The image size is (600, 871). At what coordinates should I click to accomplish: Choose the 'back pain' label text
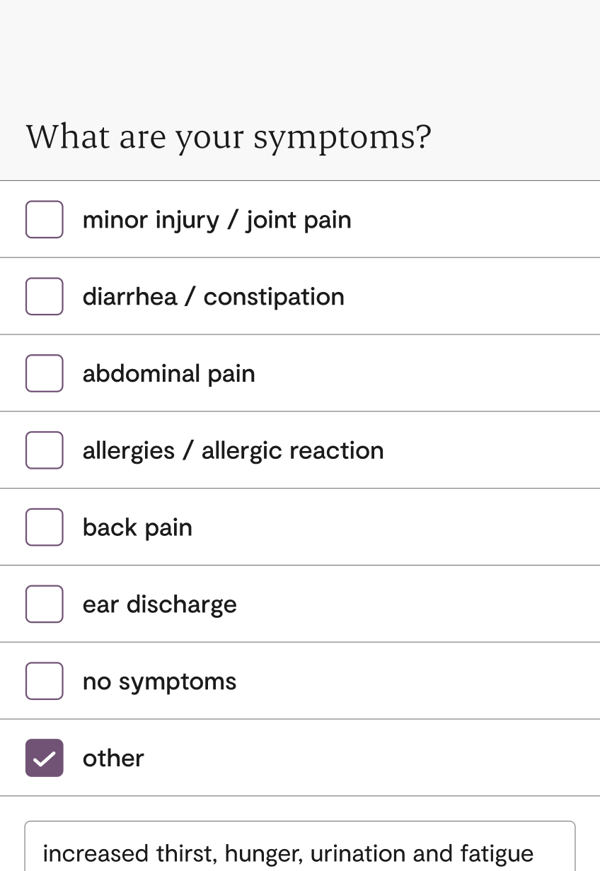pyautogui.click(x=137, y=528)
